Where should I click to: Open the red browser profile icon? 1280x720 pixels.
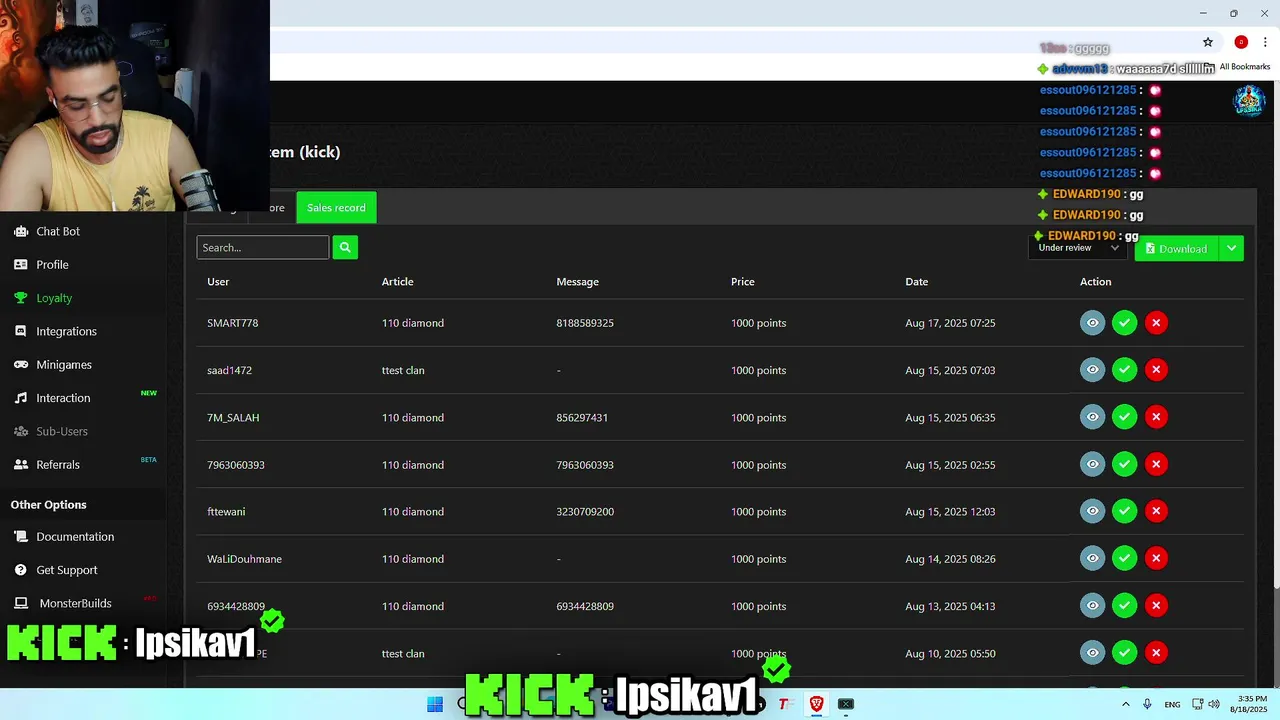pos(1241,42)
